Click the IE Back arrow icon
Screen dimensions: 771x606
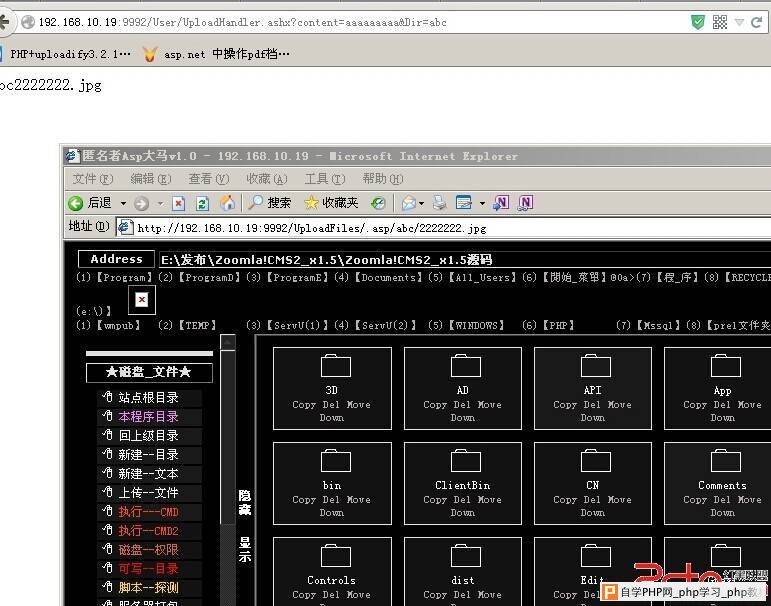click(76, 203)
